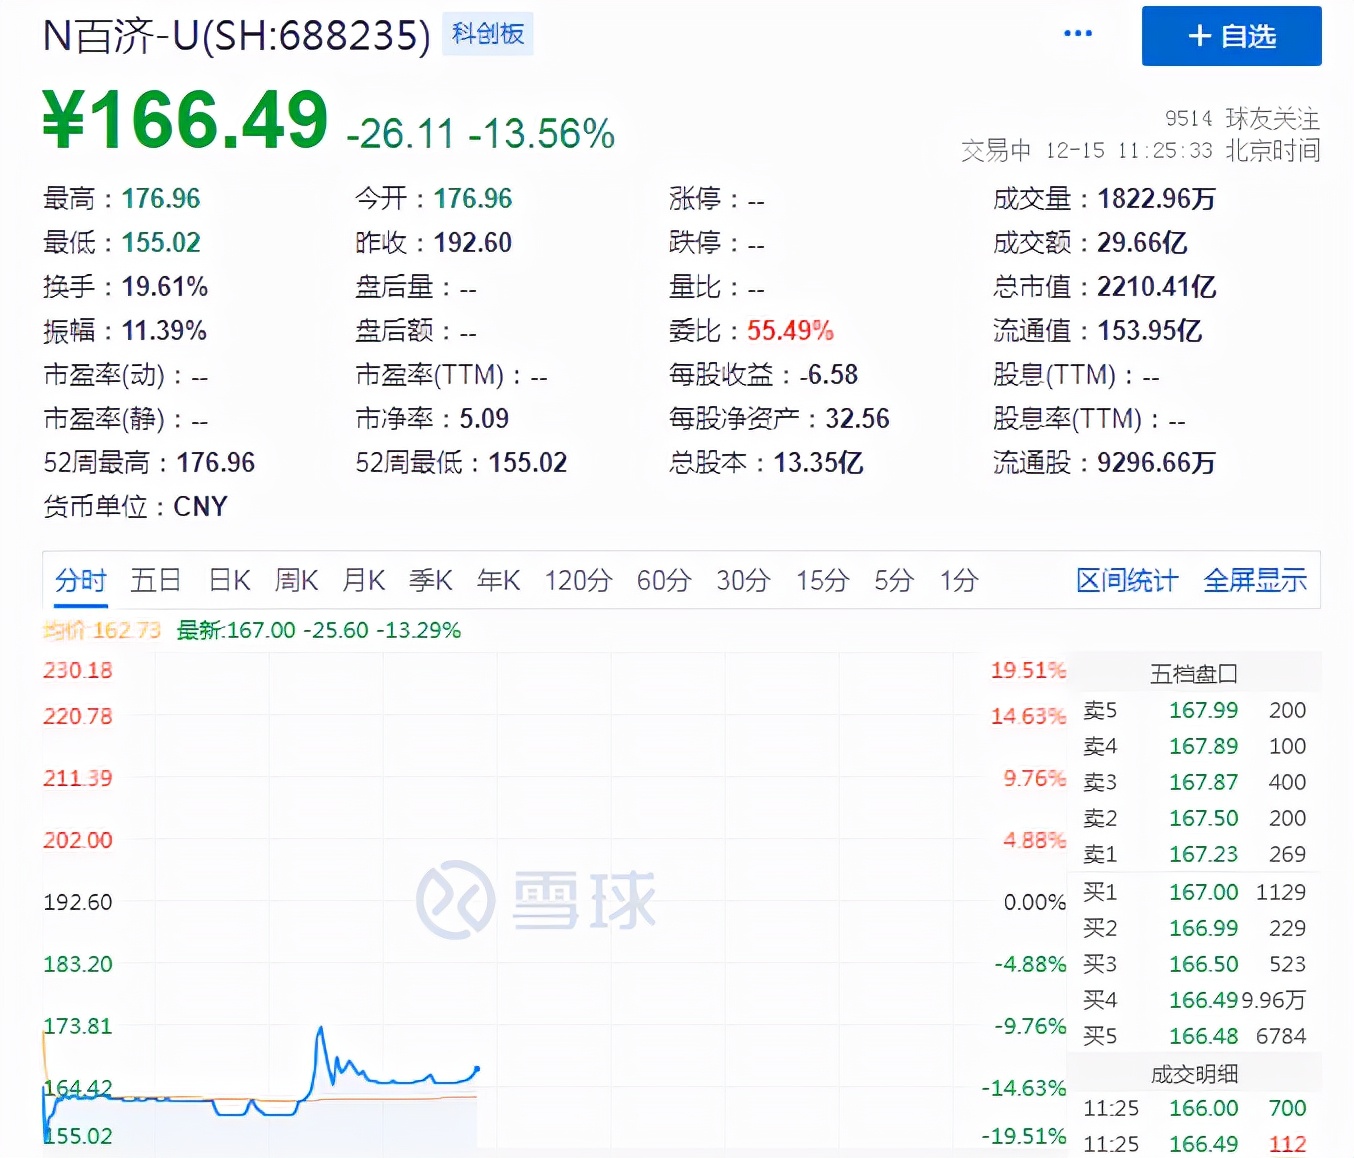Switch to the 60分 sixty-minute chart
This screenshot has width=1354, height=1158.
click(662, 580)
